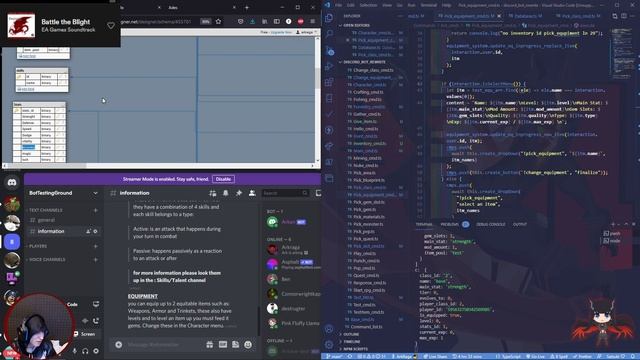Add channel to TEXT CHANNELS category
Viewport: 640px width, 360px height.
coord(96,210)
